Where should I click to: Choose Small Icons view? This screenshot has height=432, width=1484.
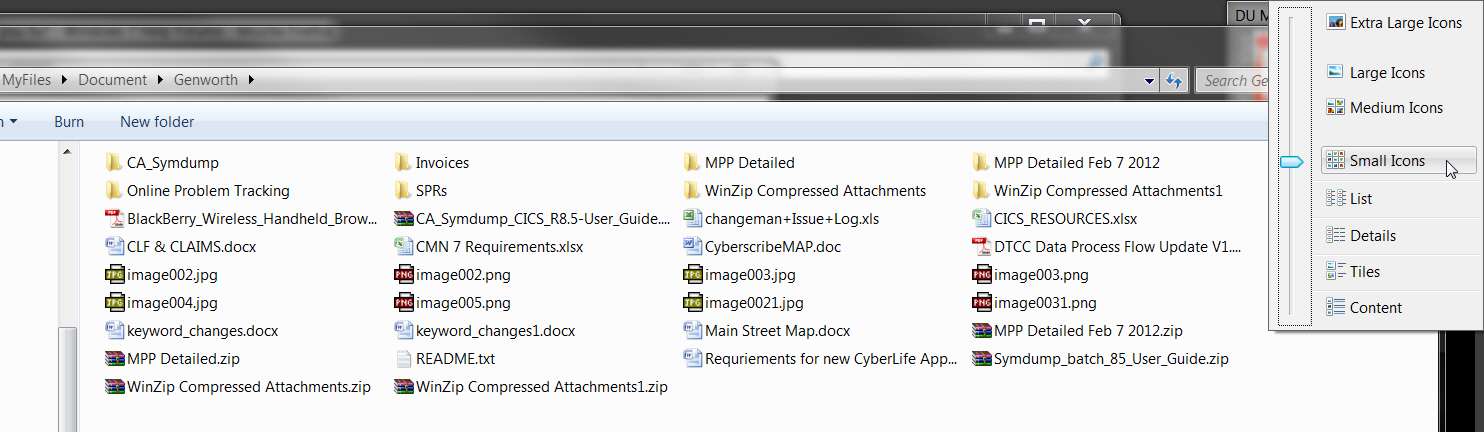[1398, 160]
